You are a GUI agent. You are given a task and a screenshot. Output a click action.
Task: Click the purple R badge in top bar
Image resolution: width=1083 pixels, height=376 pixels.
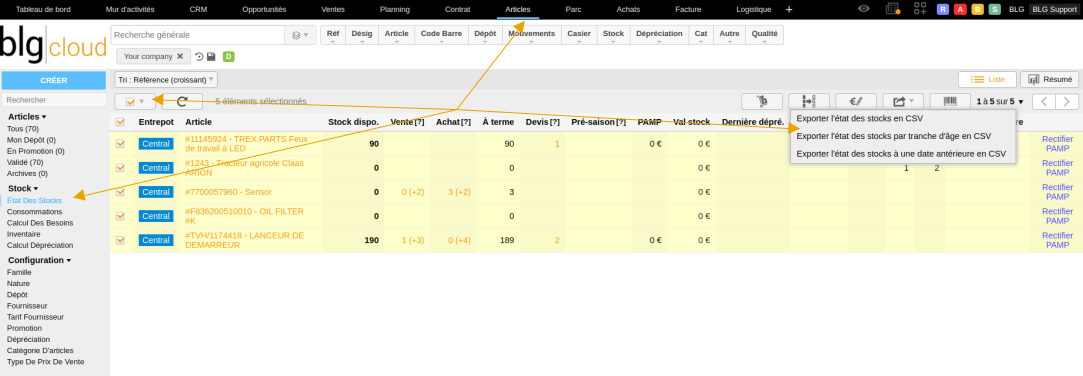click(942, 9)
